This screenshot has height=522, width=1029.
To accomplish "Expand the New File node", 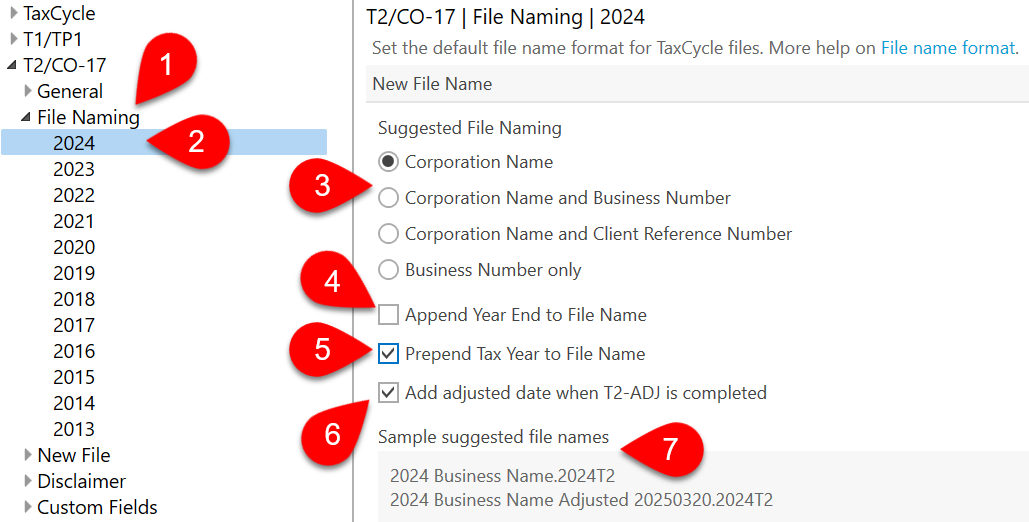I will pos(28,456).
